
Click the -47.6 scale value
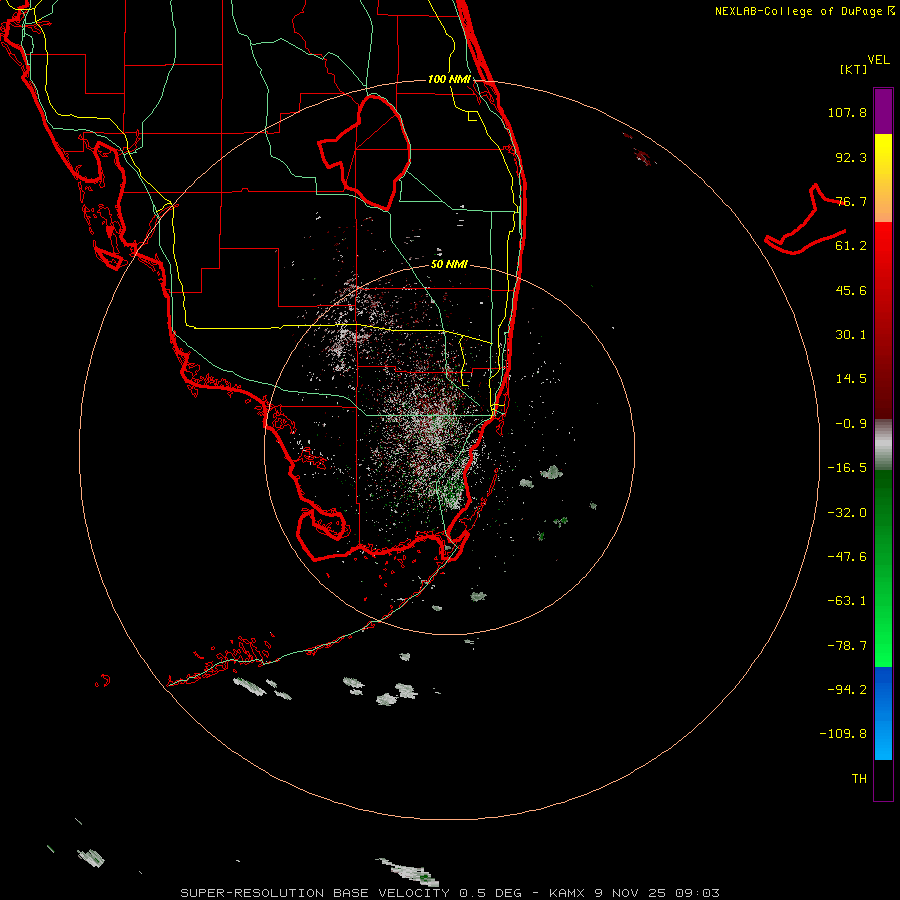(847, 557)
